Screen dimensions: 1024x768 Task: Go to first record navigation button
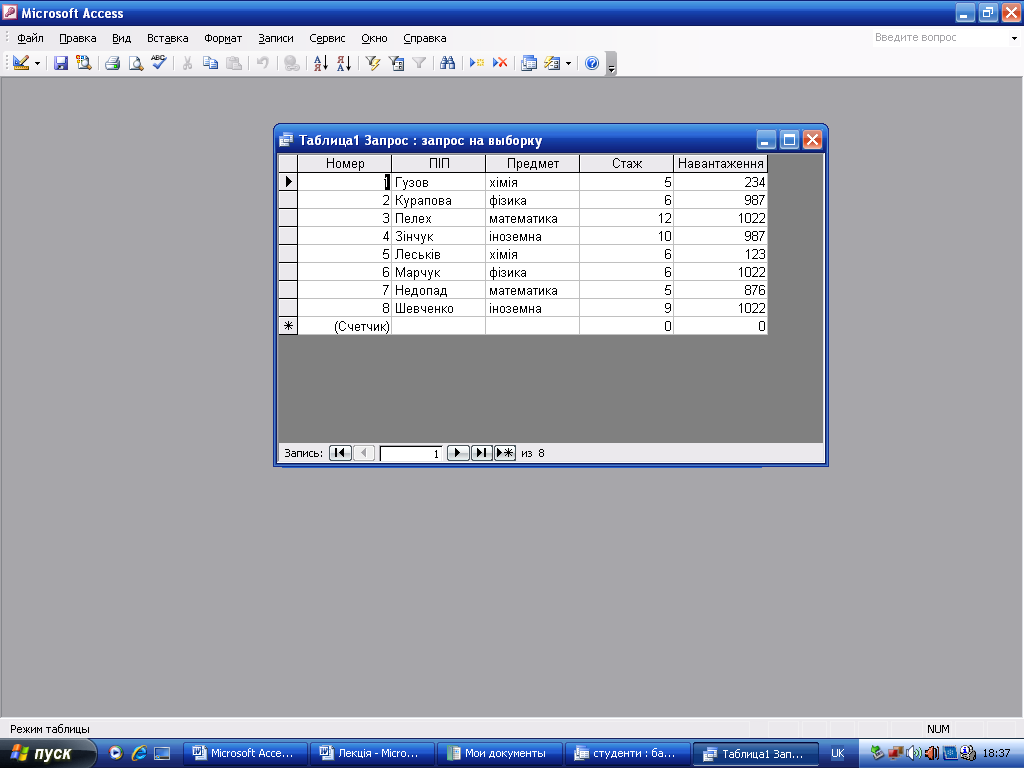340,453
